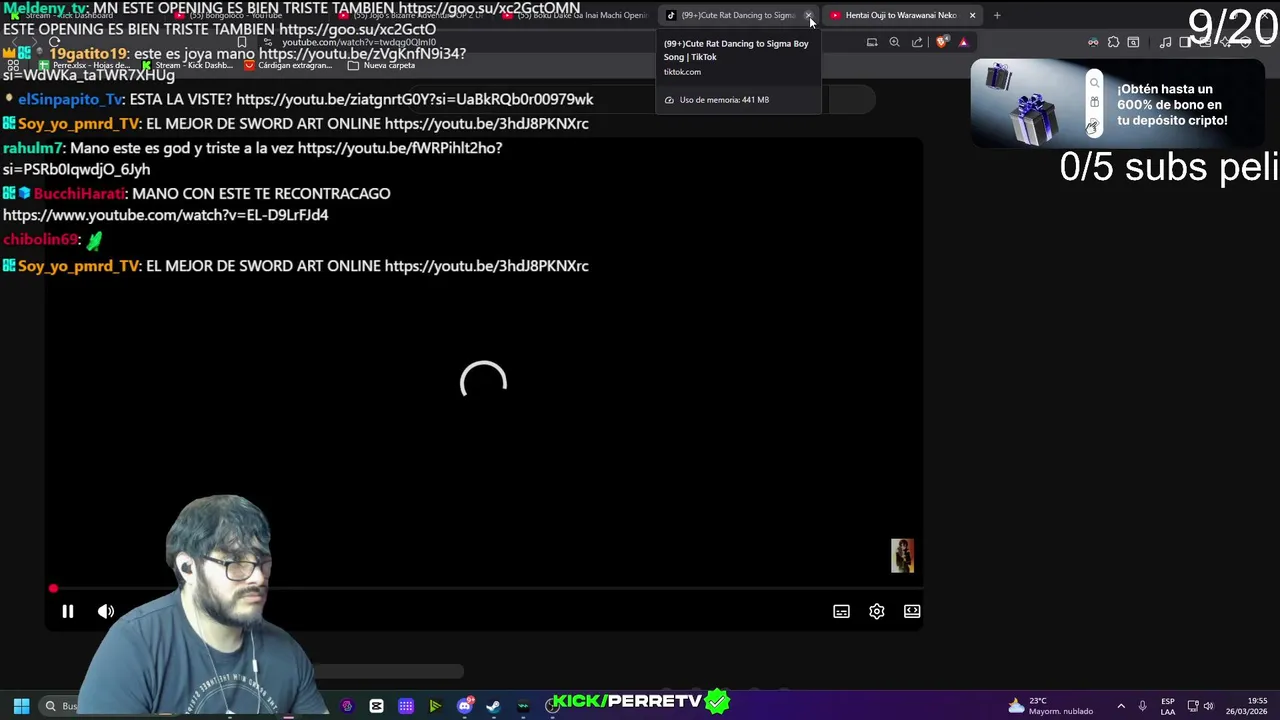Open the volume control in system tray
The width and height of the screenshot is (1280, 720).
(1209, 706)
